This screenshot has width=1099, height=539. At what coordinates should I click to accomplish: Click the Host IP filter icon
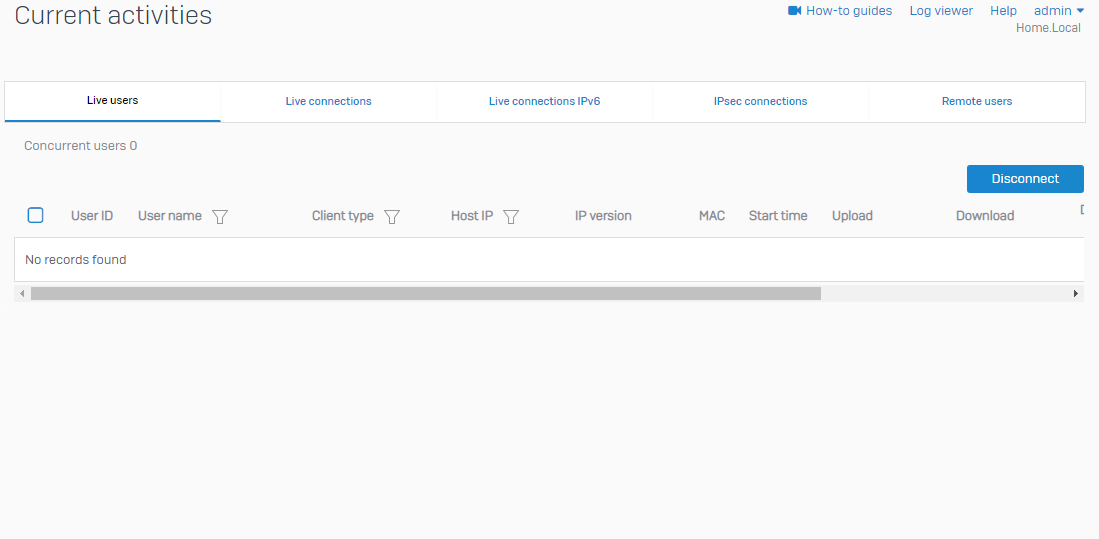[x=511, y=216]
